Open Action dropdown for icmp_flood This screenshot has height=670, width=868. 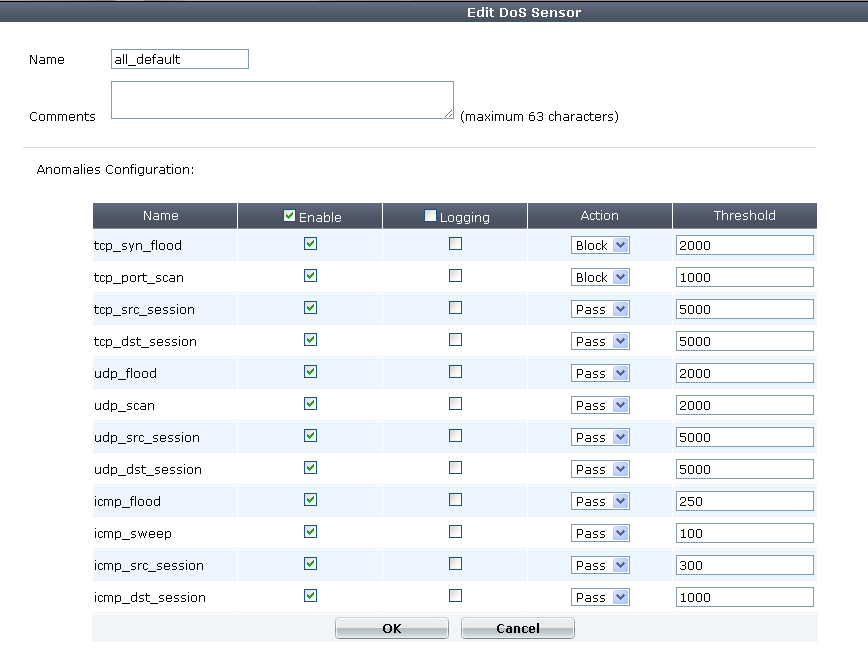click(600, 501)
